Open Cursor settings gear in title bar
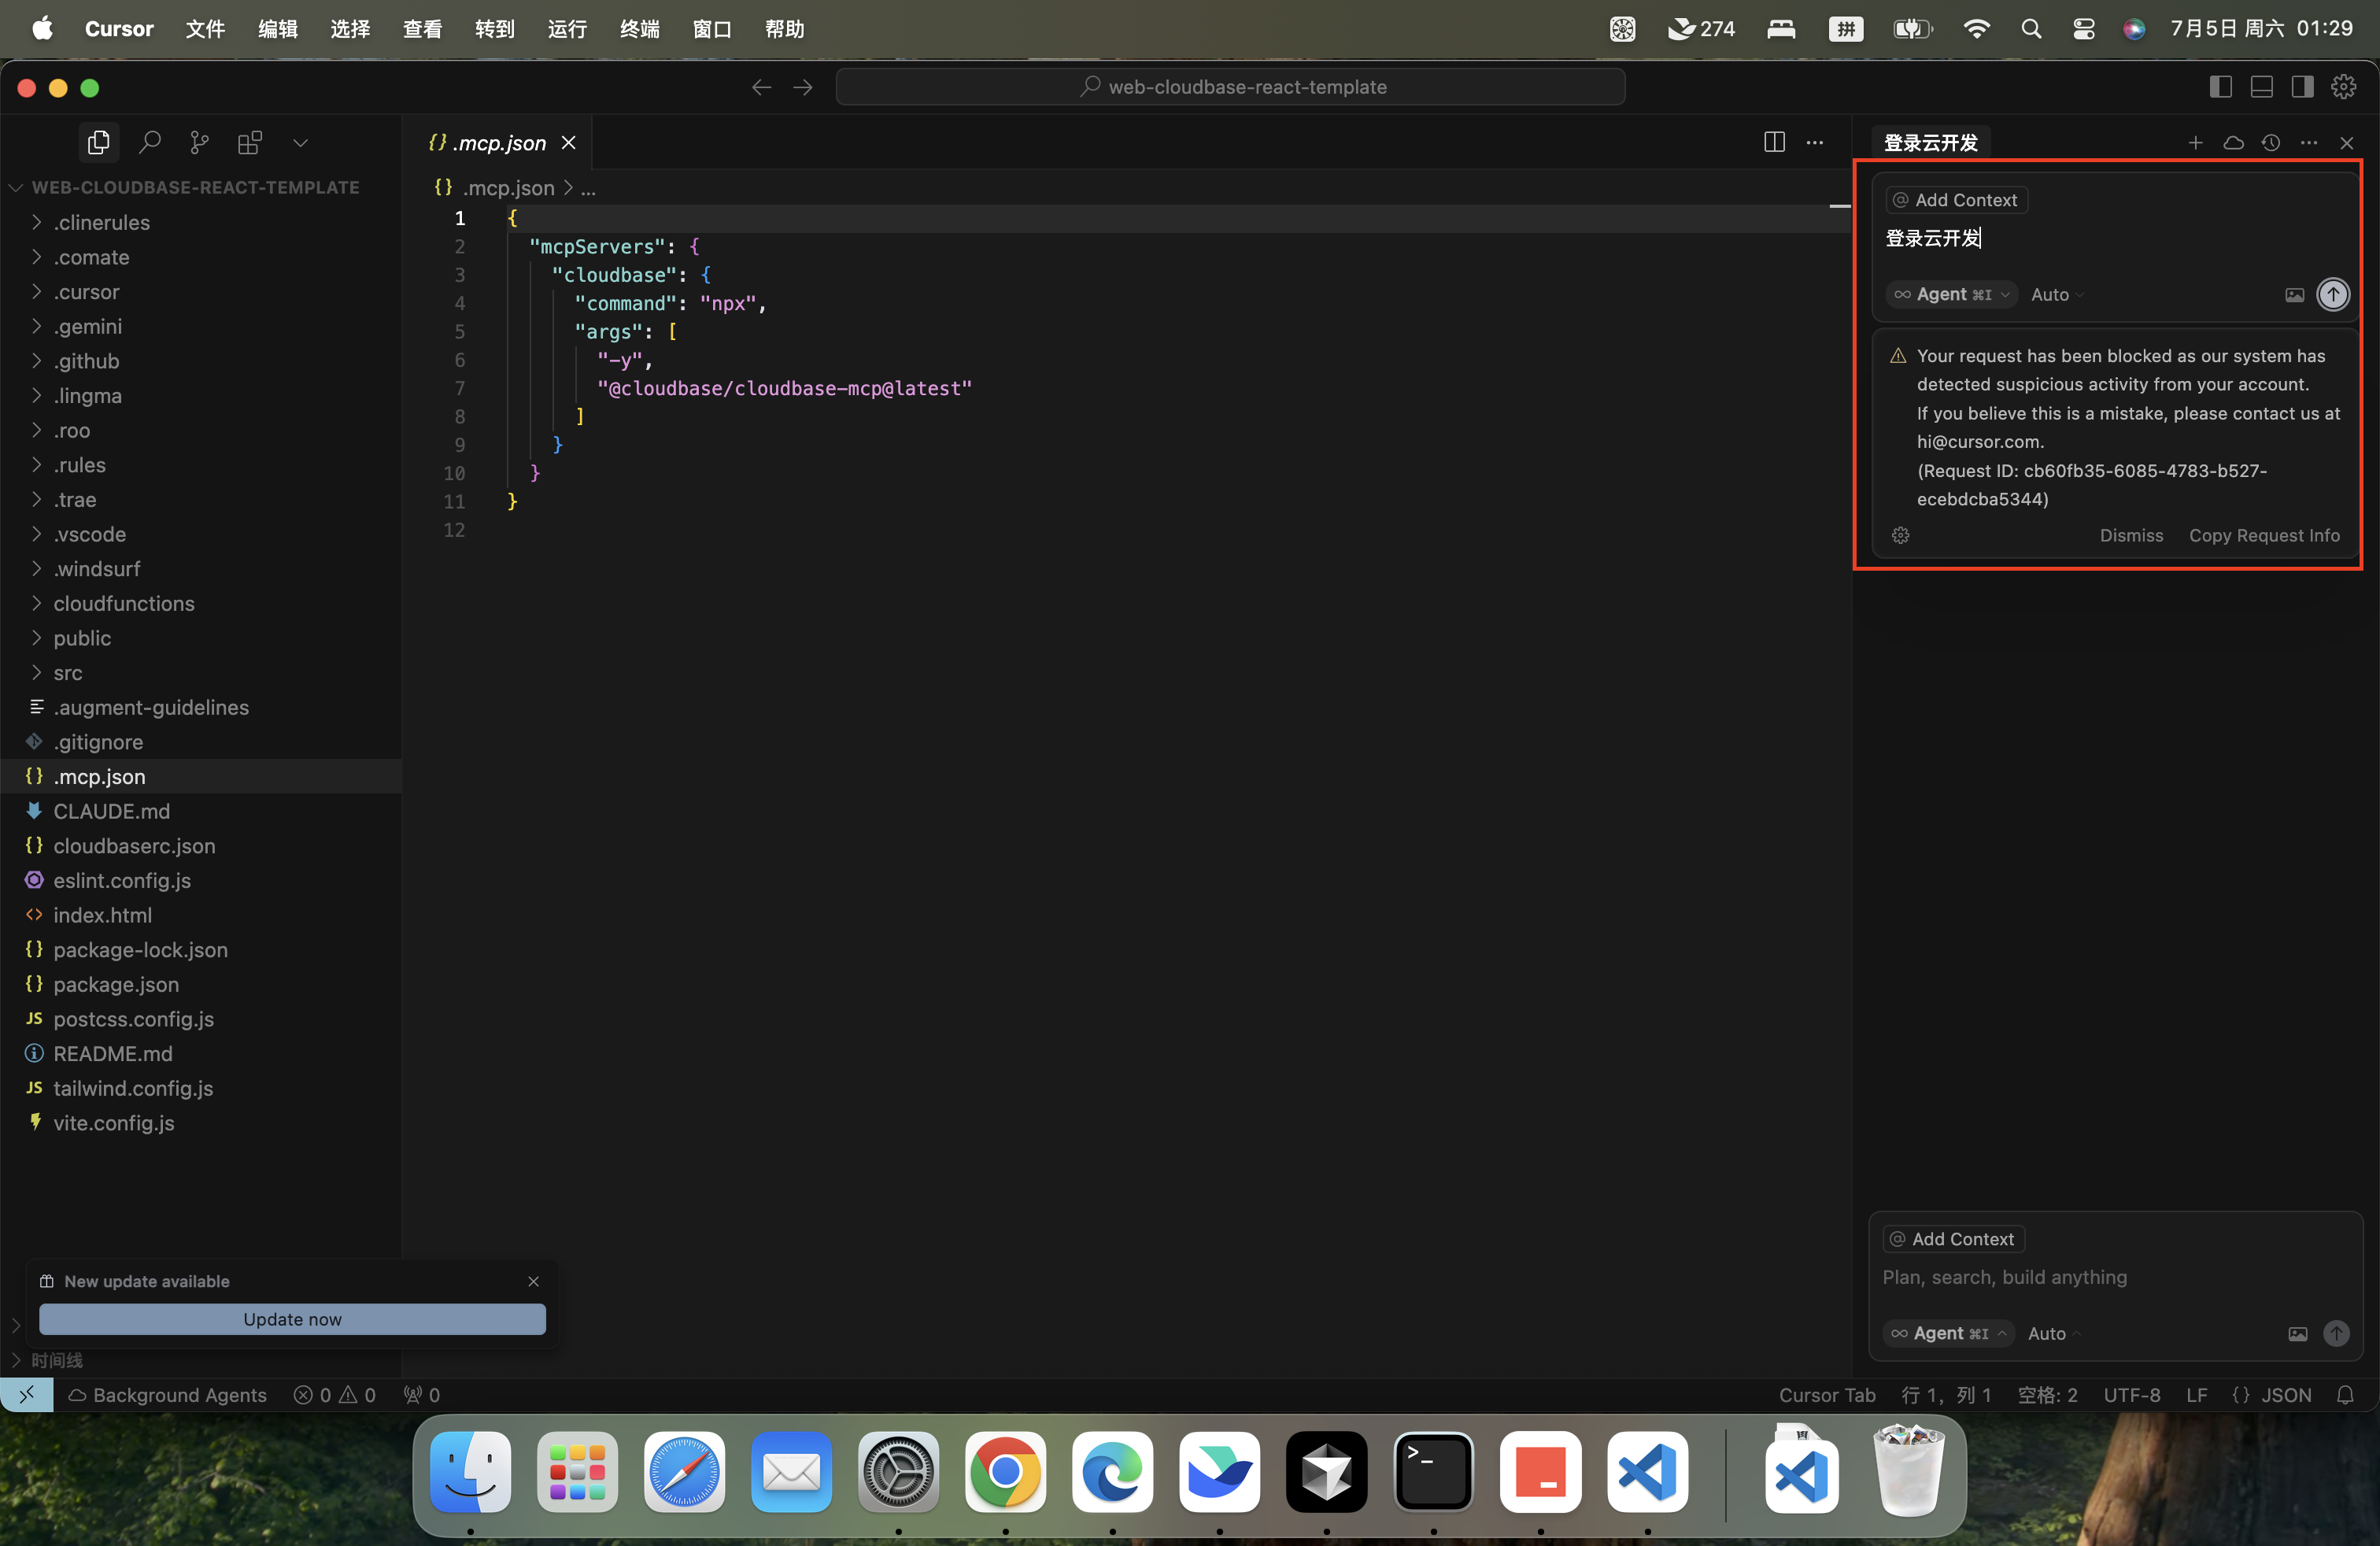Viewport: 2380px width, 1546px height. [x=2343, y=87]
